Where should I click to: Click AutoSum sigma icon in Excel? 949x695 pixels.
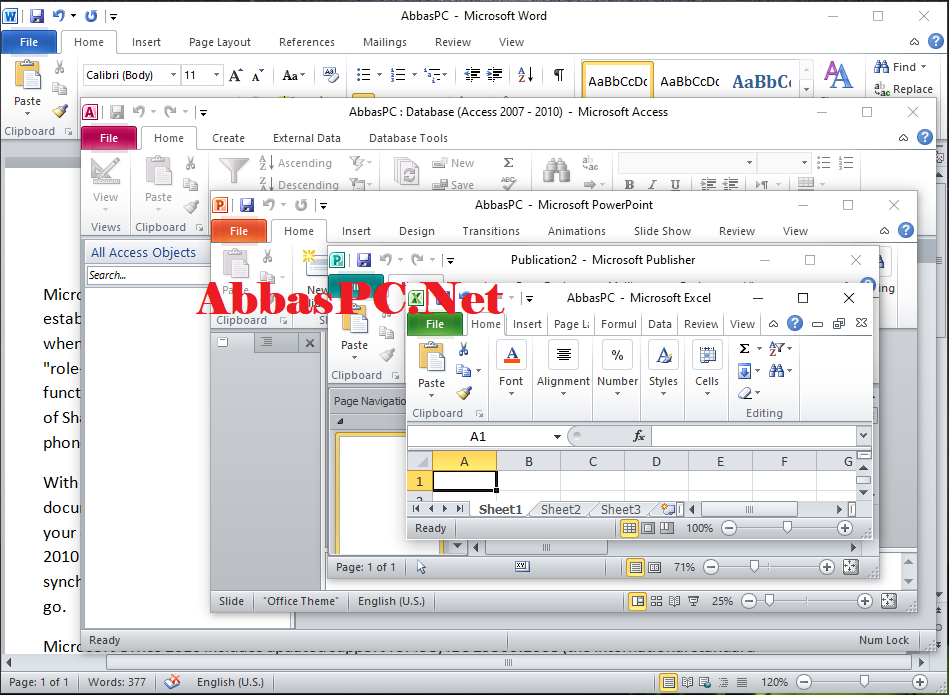pos(745,348)
